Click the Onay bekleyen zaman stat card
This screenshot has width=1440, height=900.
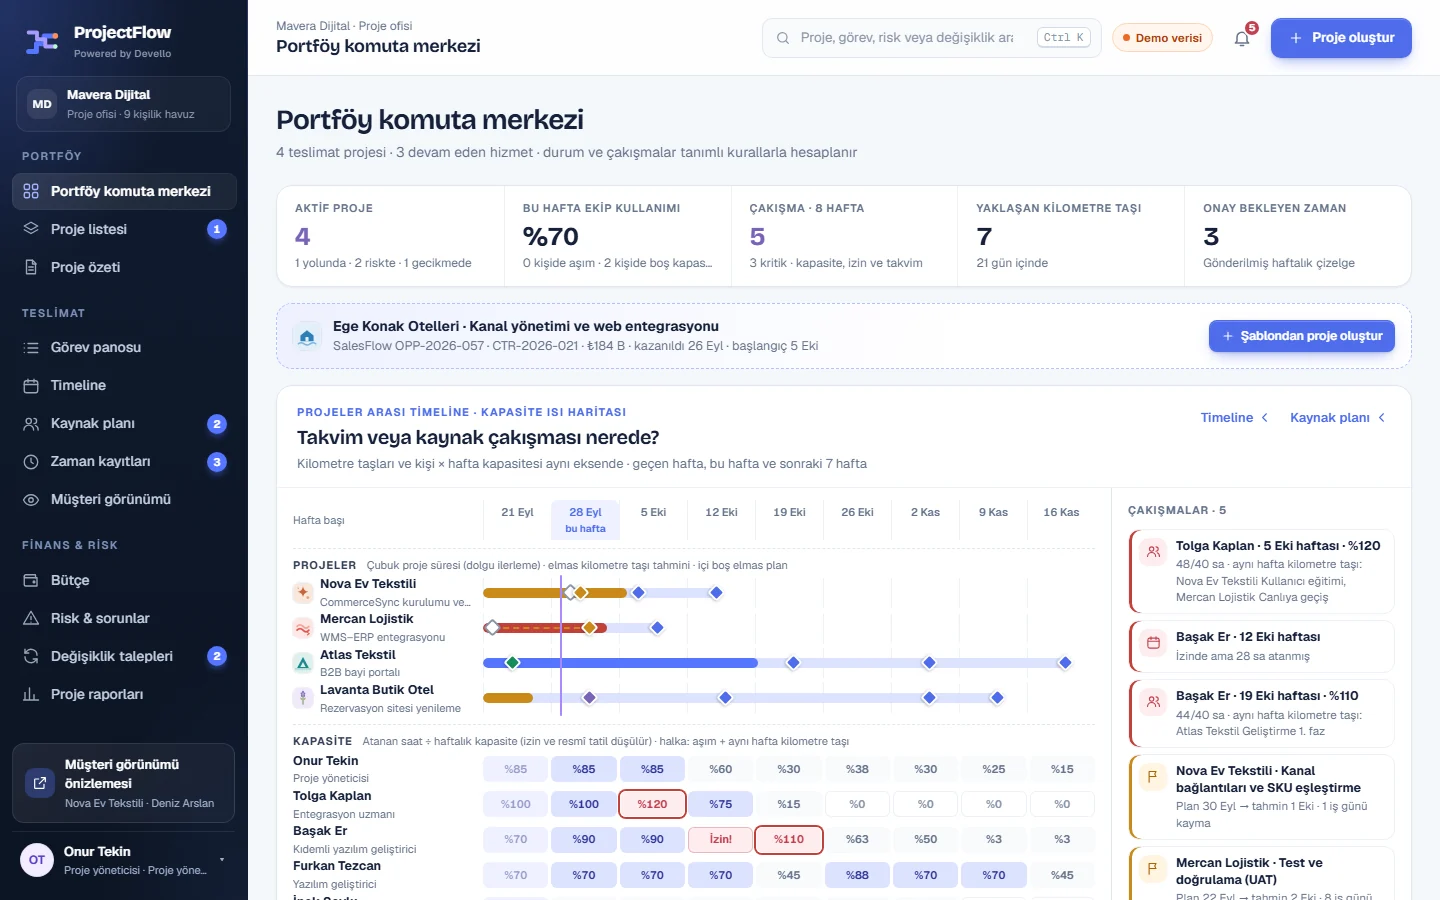click(1298, 236)
